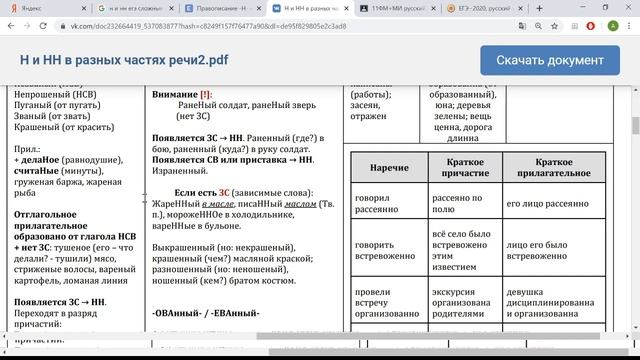
Task: Click the grey extension icon beside star
Action: 575,26
